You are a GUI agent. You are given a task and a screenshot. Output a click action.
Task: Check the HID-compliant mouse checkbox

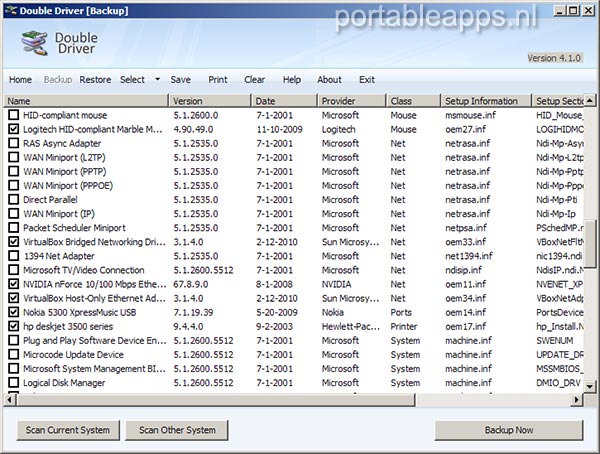pos(13,115)
